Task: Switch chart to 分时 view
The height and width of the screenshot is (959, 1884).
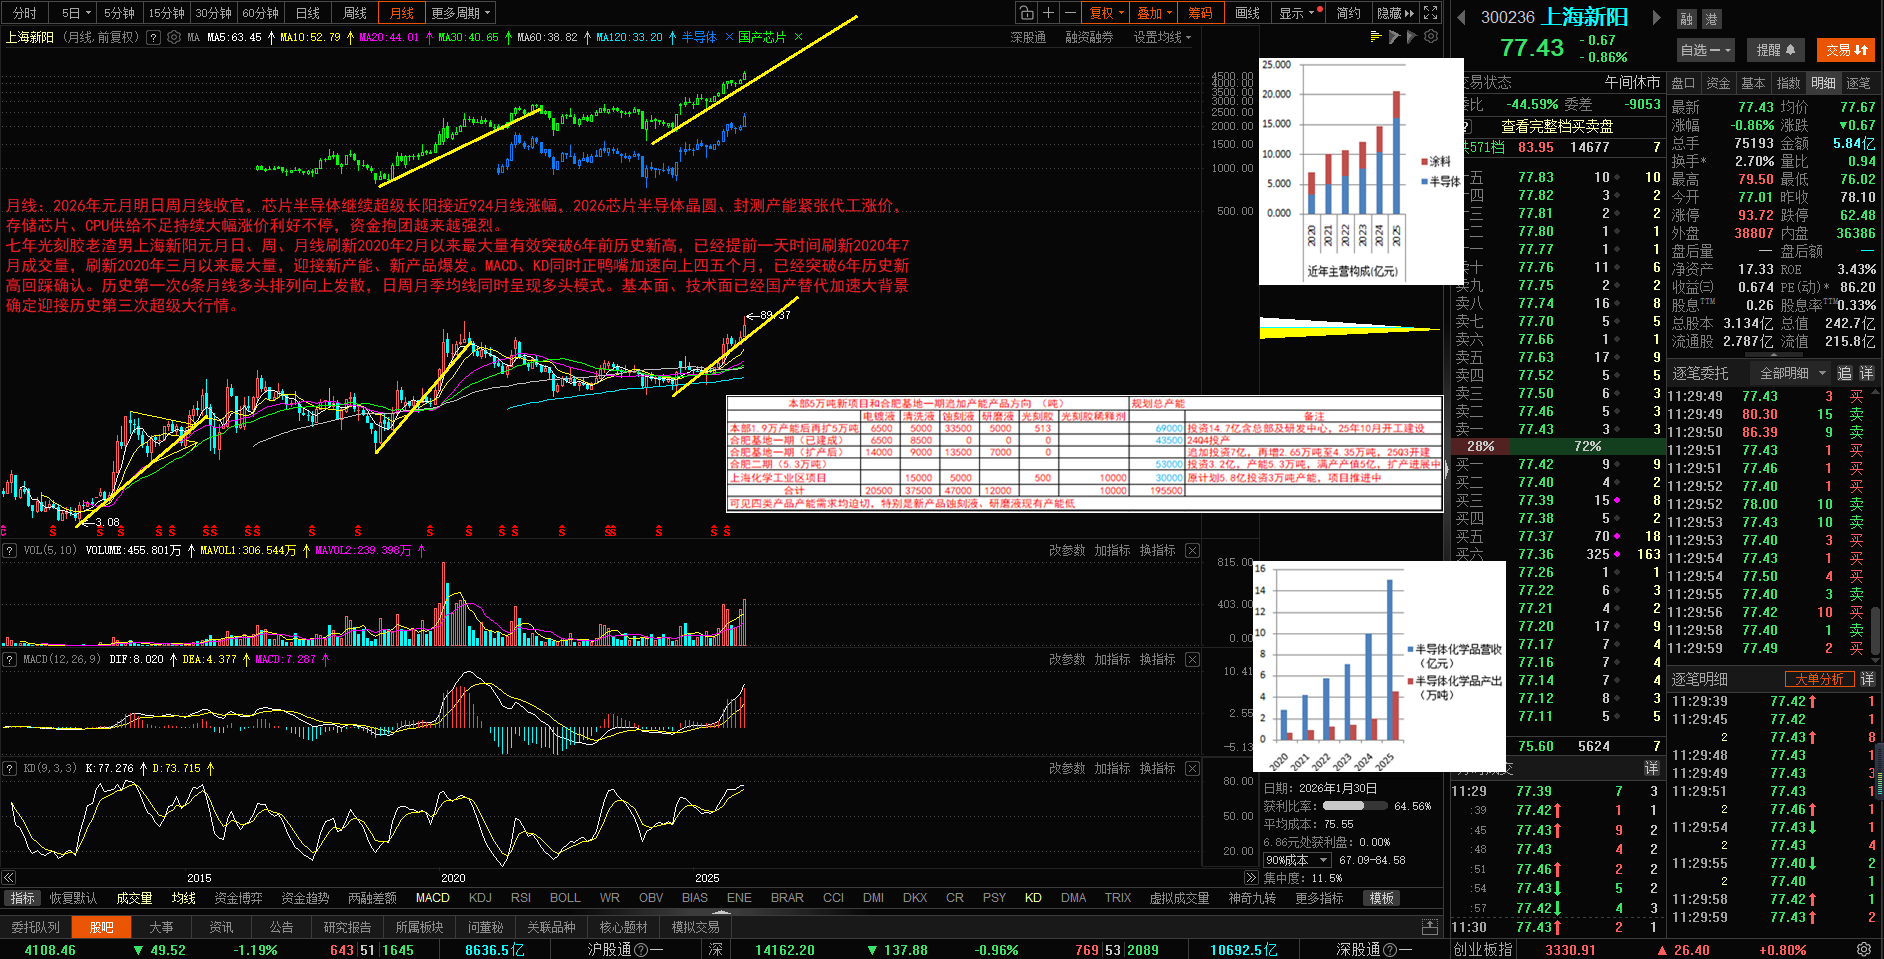Action: tap(25, 13)
